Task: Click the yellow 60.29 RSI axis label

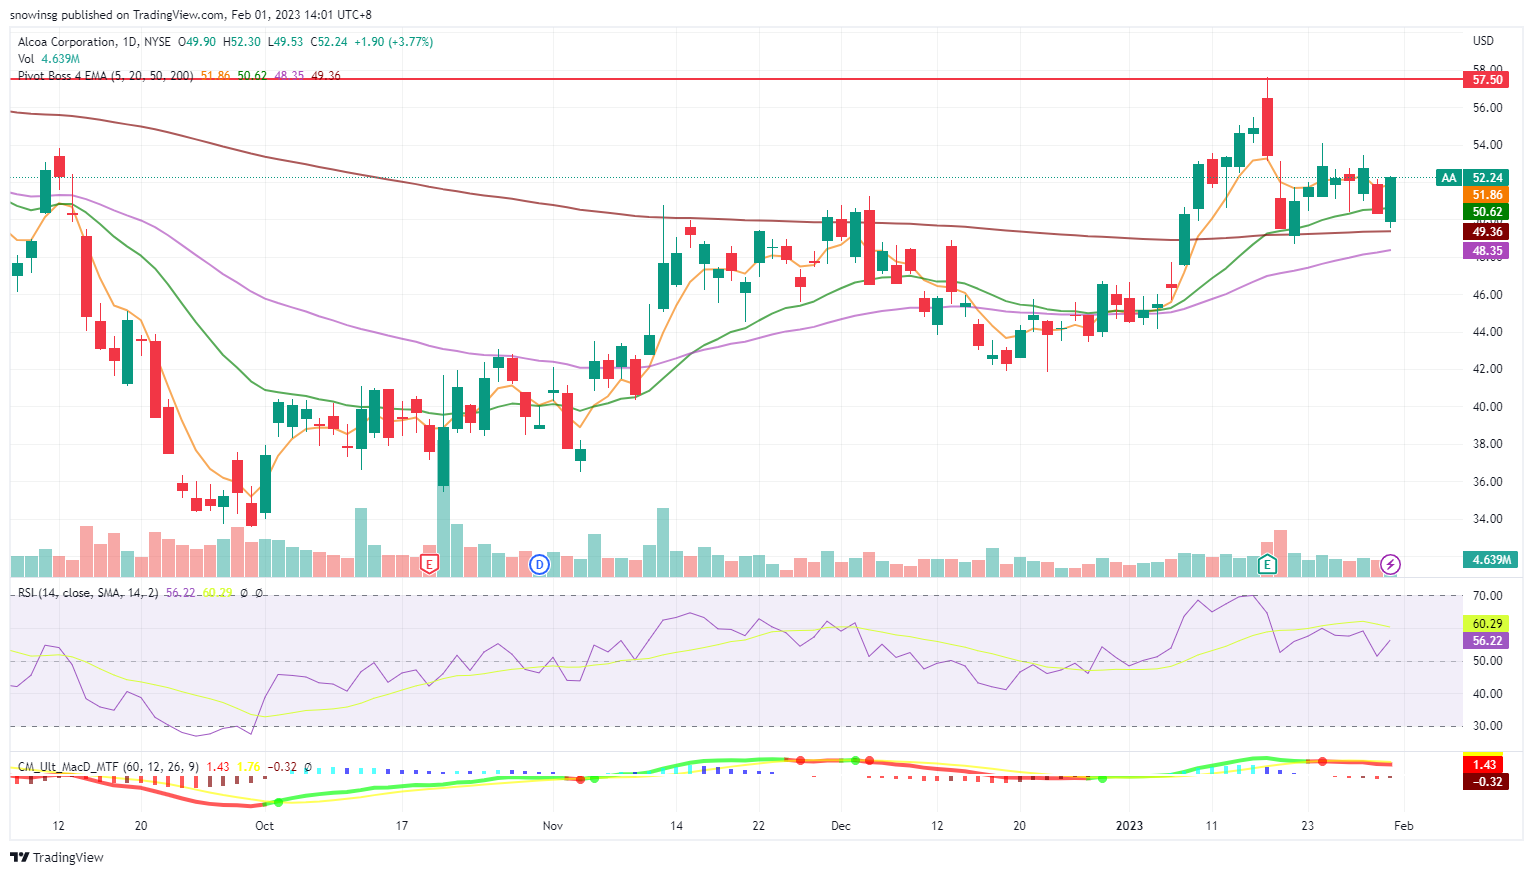Action: [1487, 624]
